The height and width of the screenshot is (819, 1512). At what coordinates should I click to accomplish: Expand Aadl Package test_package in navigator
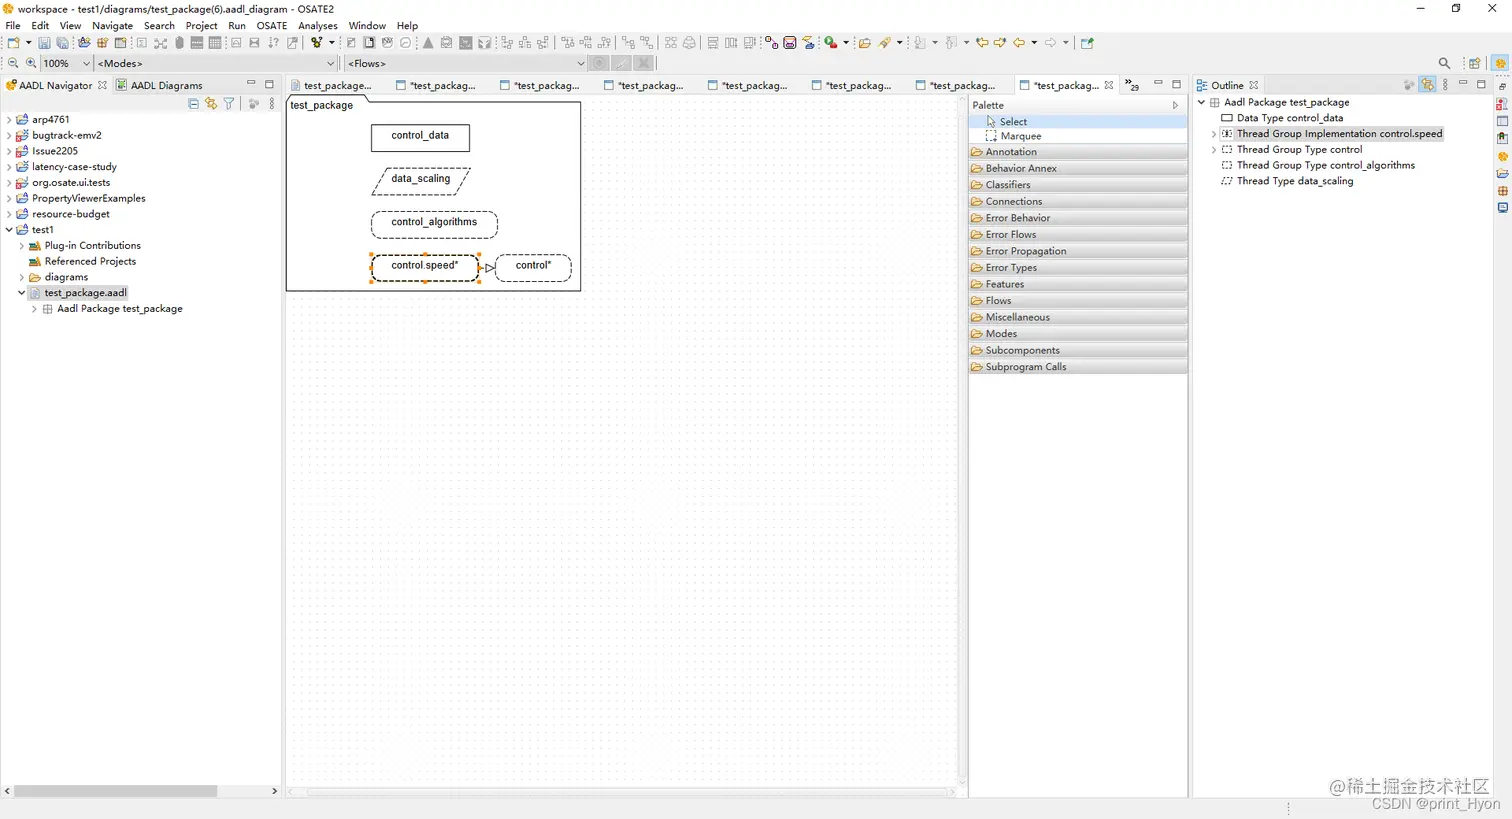click(34, 309)
